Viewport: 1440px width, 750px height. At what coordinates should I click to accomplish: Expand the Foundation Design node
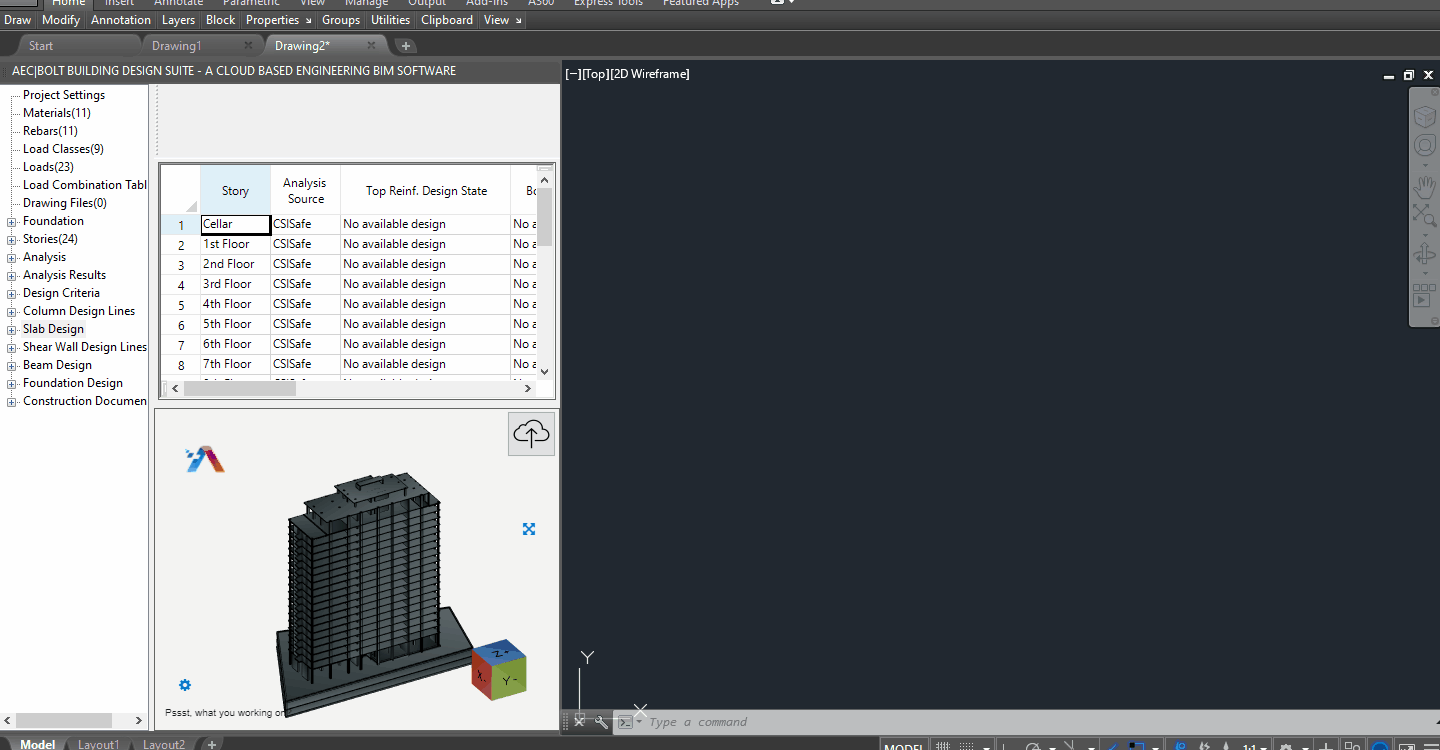[12, 384]
